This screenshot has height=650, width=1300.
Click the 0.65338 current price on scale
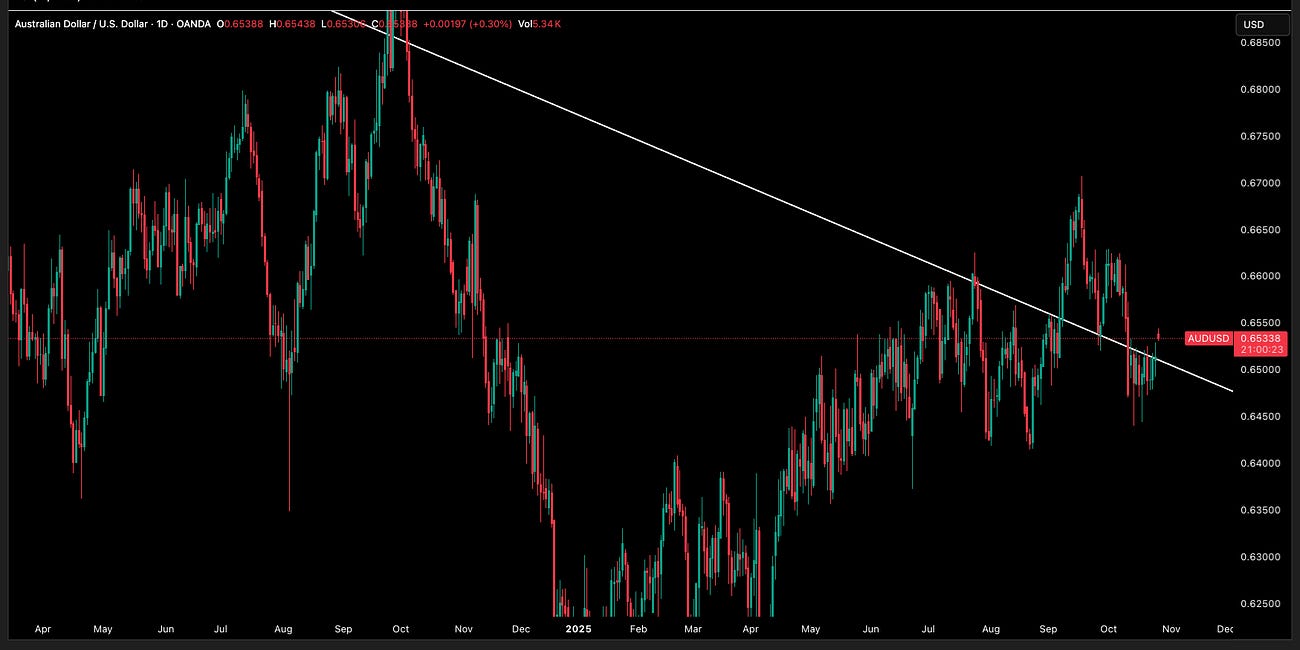pyautogui.click(x=1262, y=339)
